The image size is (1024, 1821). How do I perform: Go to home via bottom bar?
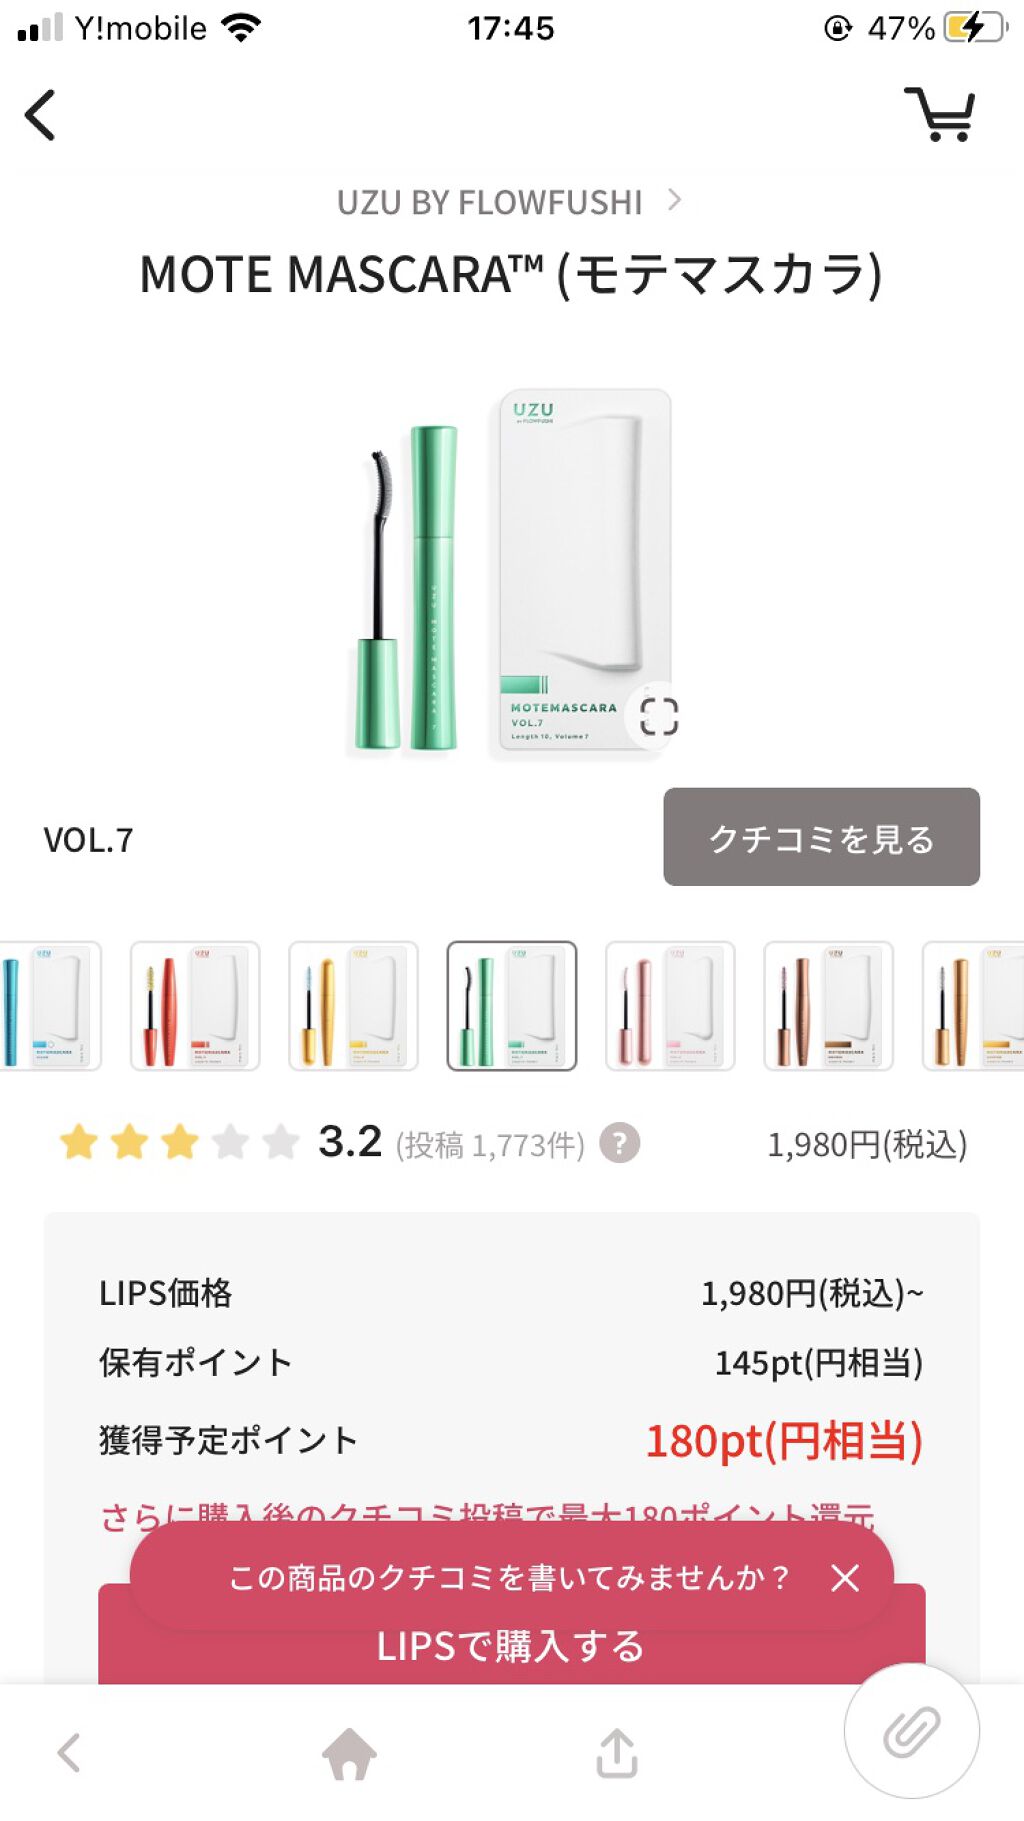[349, 1753]
